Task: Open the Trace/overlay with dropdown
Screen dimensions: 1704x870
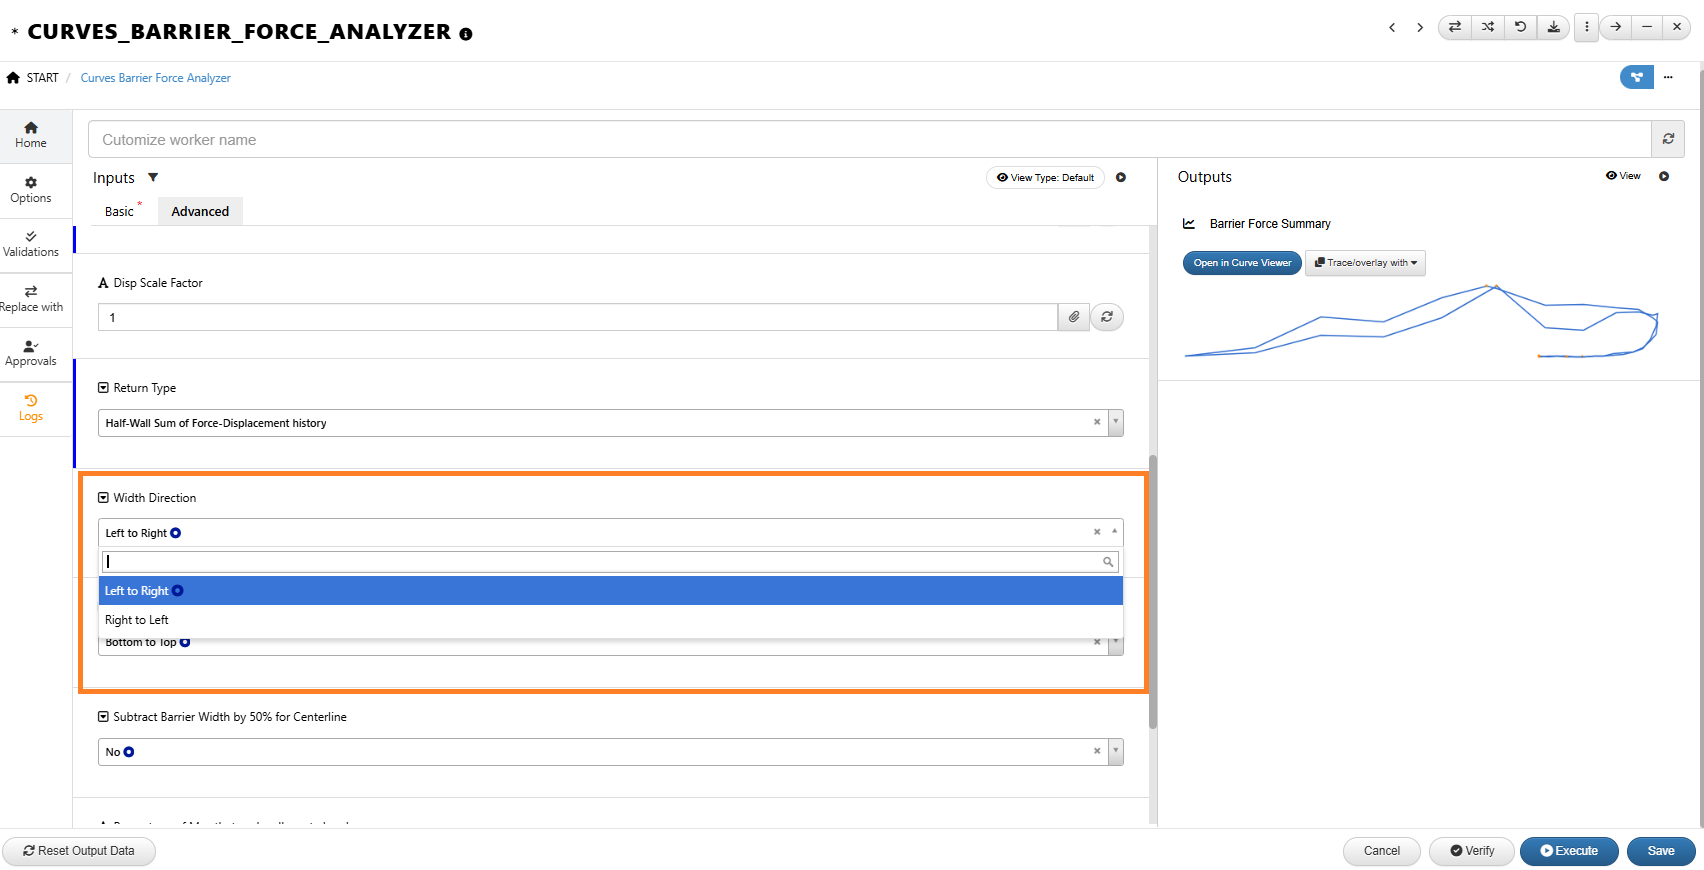Action: [x=1365, y=263]
